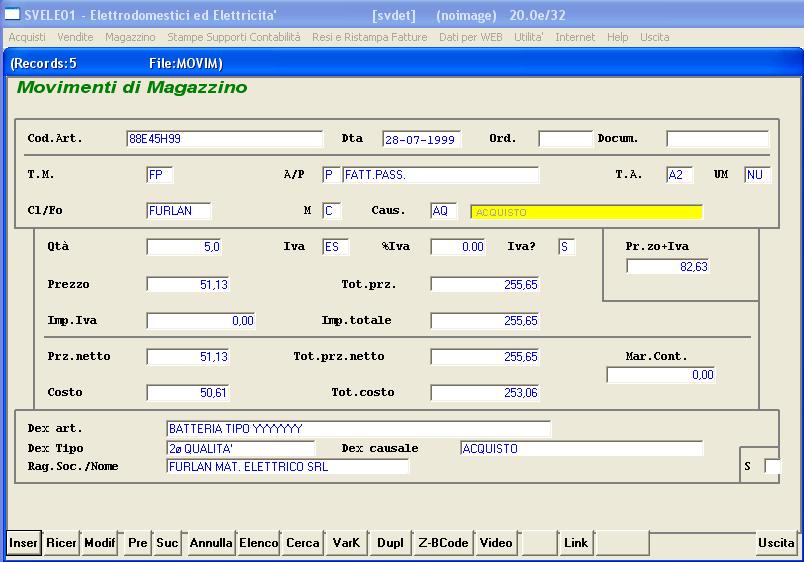The image size is (804, 562).
Task: Click the Qtà quantity field
Action: click(x=185, y=247)
